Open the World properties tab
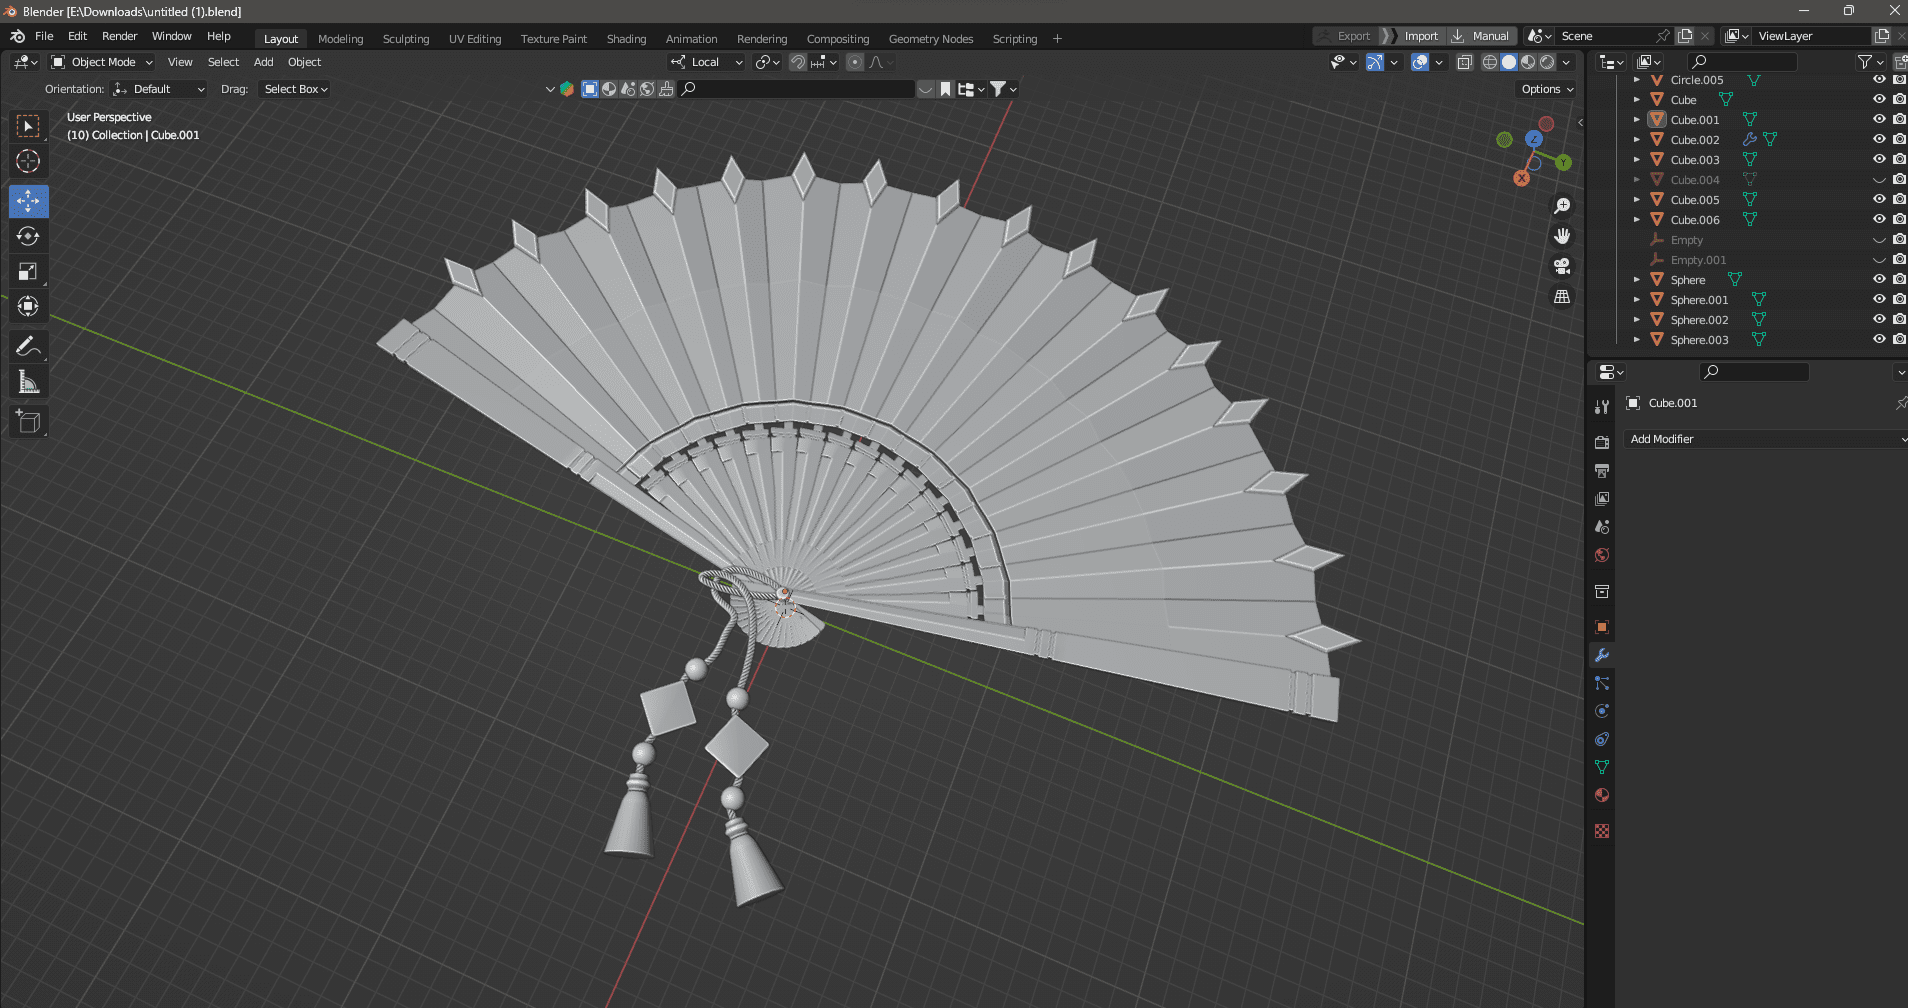1908x1008 pixels. 1602,555
